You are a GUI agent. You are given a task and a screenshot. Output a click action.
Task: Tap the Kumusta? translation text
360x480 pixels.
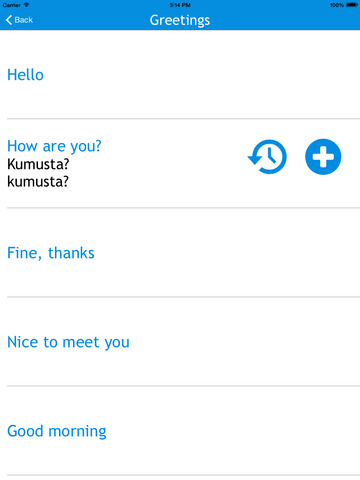coord(38,164)
